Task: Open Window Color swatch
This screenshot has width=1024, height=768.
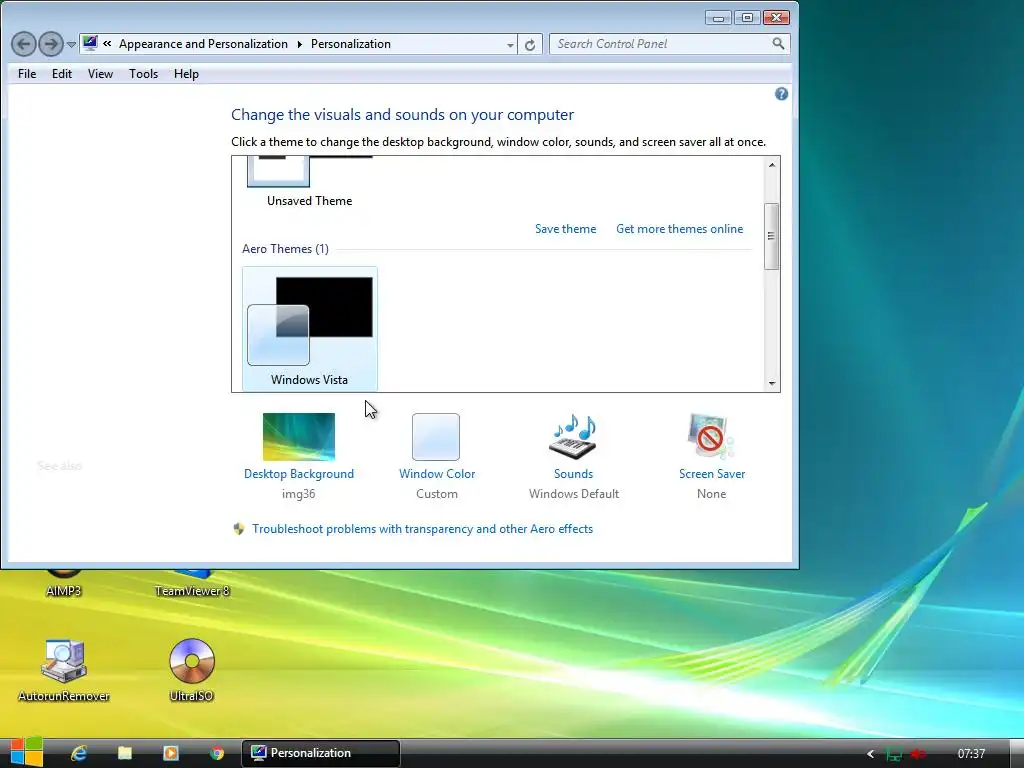Action: [x=436, y=437]
